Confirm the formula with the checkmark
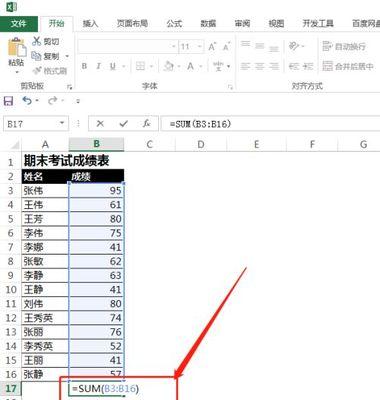Viewport: 380px width, 400px height. tap(123, 124)
